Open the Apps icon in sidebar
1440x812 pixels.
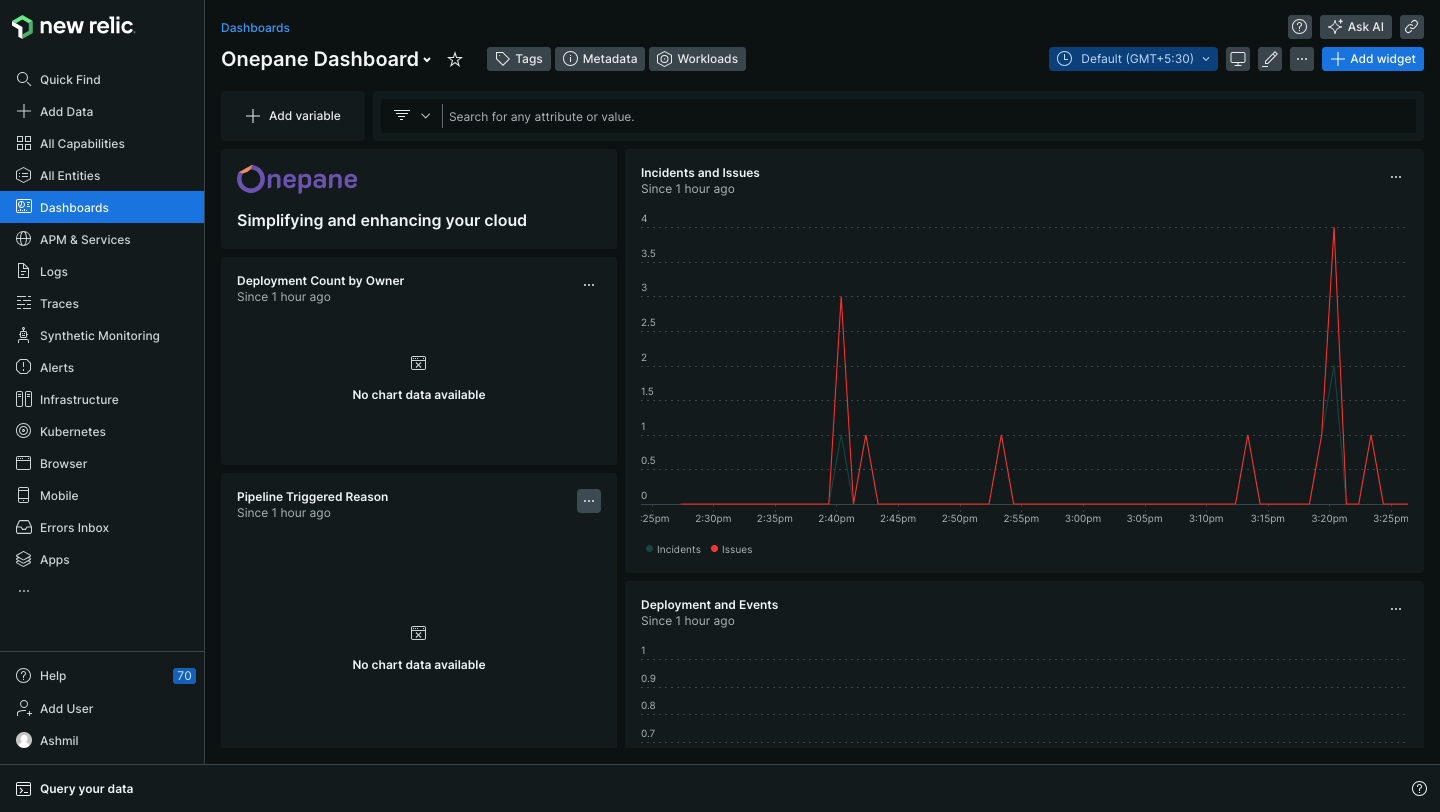coord(24,560)
